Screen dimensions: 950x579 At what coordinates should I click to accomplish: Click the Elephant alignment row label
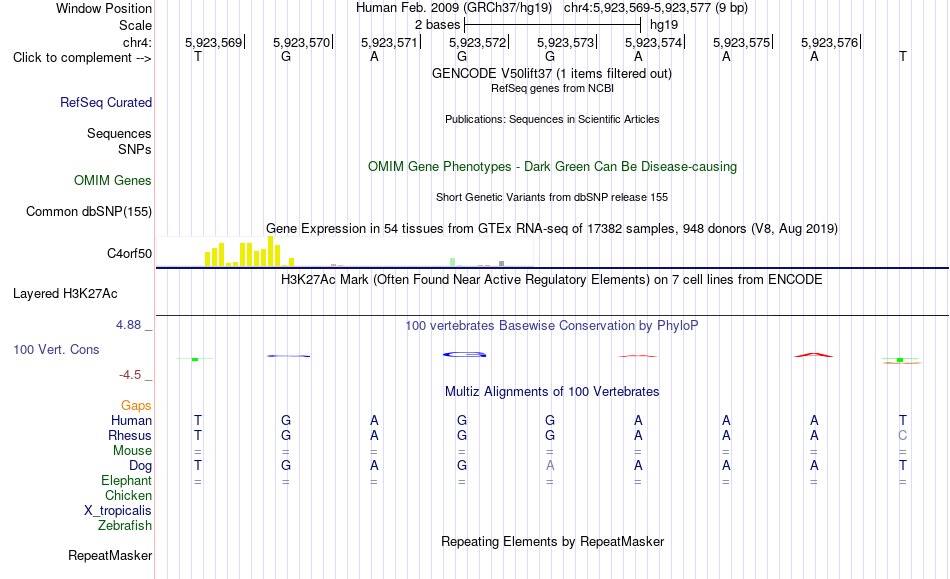127,480
